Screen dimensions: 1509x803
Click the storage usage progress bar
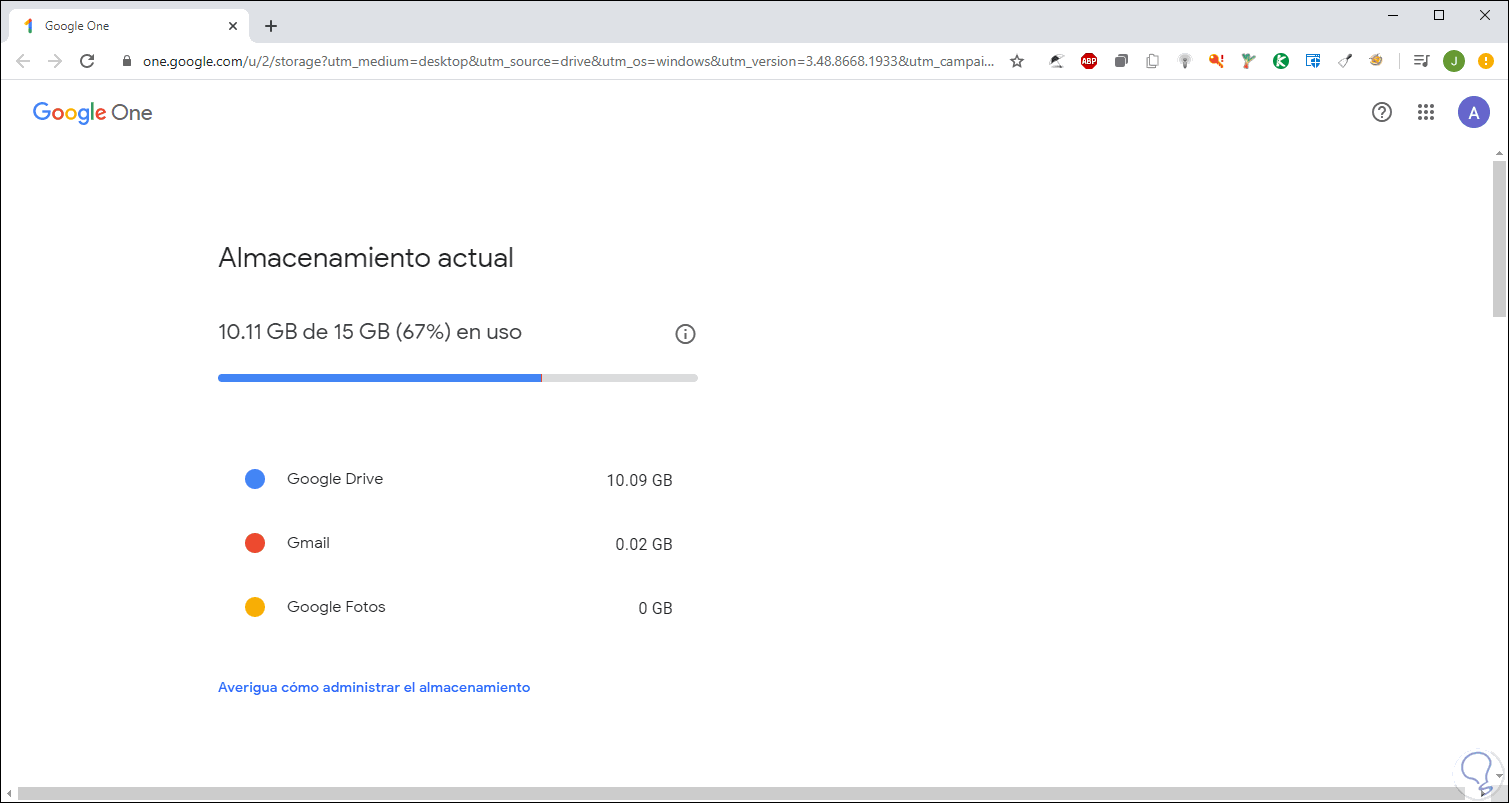(458, 378)
